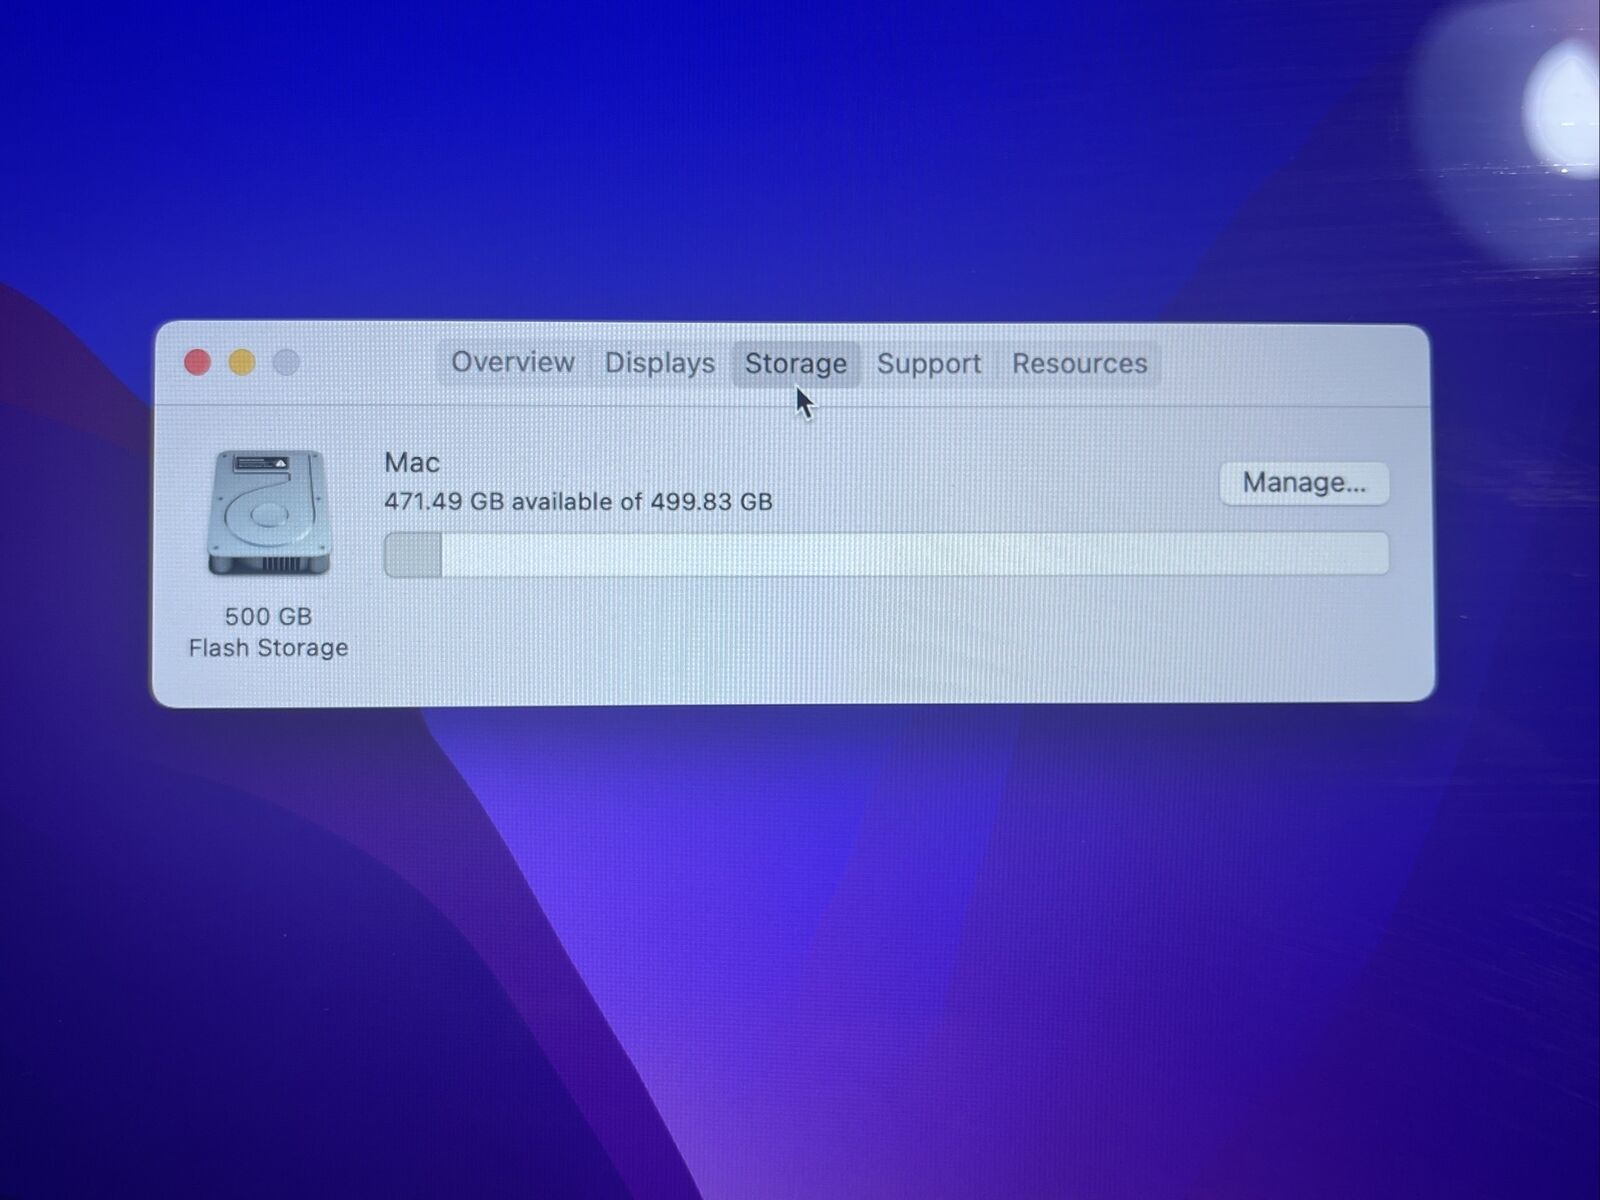Click the "Flash Storage" label

coord(268,648)
